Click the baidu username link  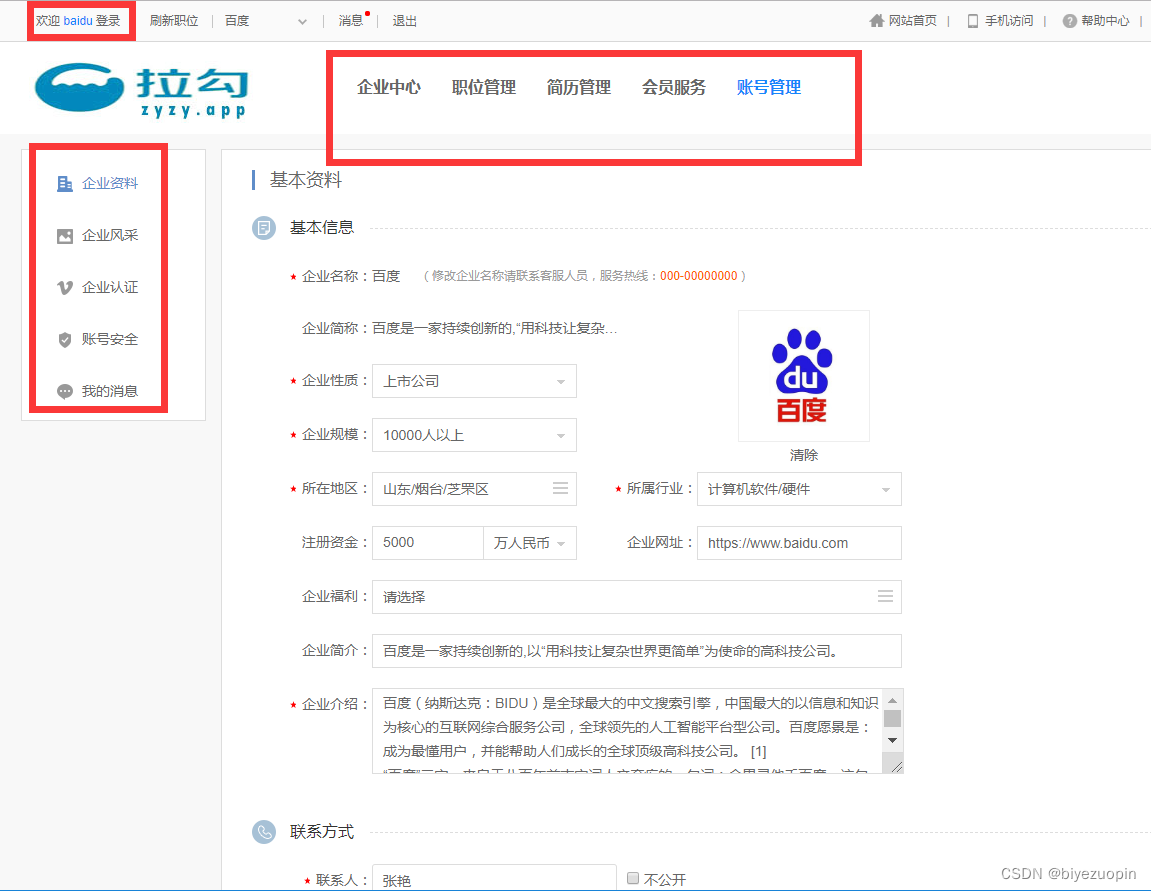click(x=78, y=21)
